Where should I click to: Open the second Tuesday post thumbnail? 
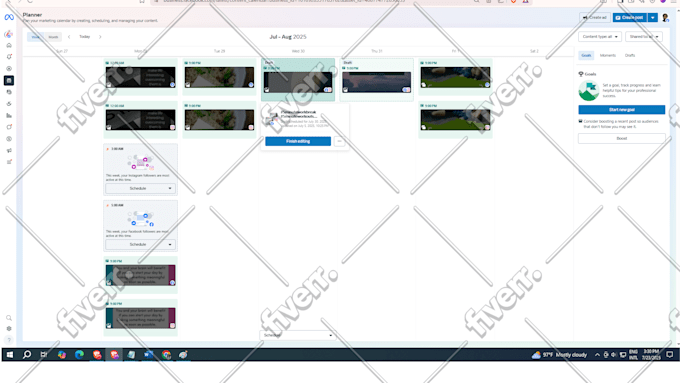pos(219,120)
